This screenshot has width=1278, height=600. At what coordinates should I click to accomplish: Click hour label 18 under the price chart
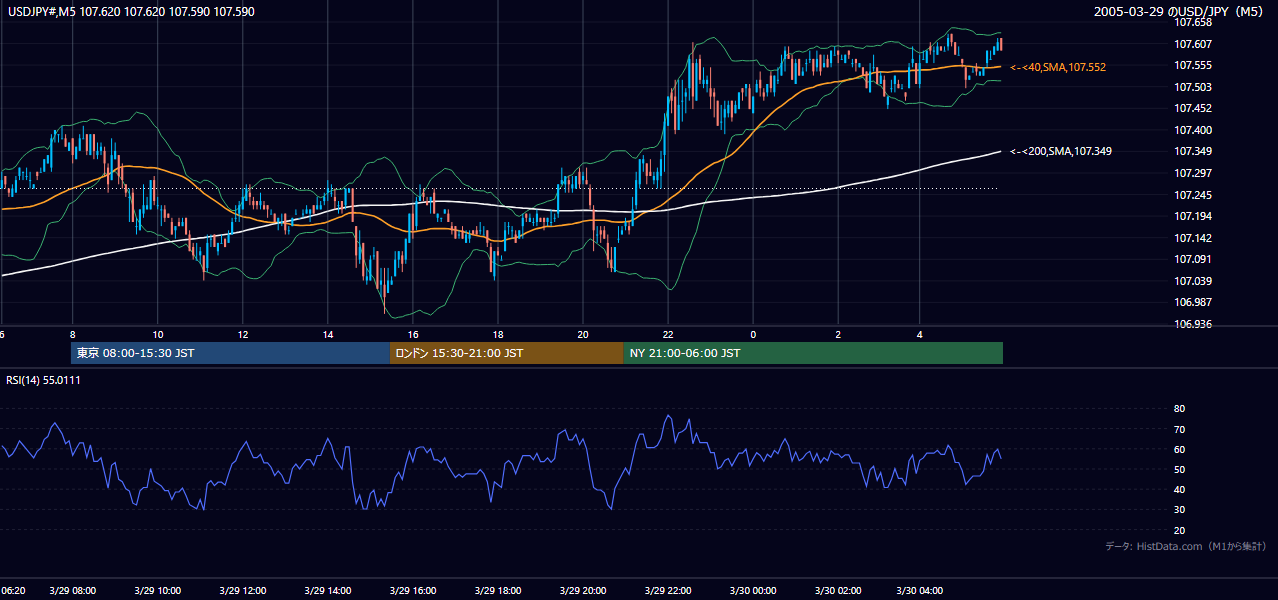point(497,335)
